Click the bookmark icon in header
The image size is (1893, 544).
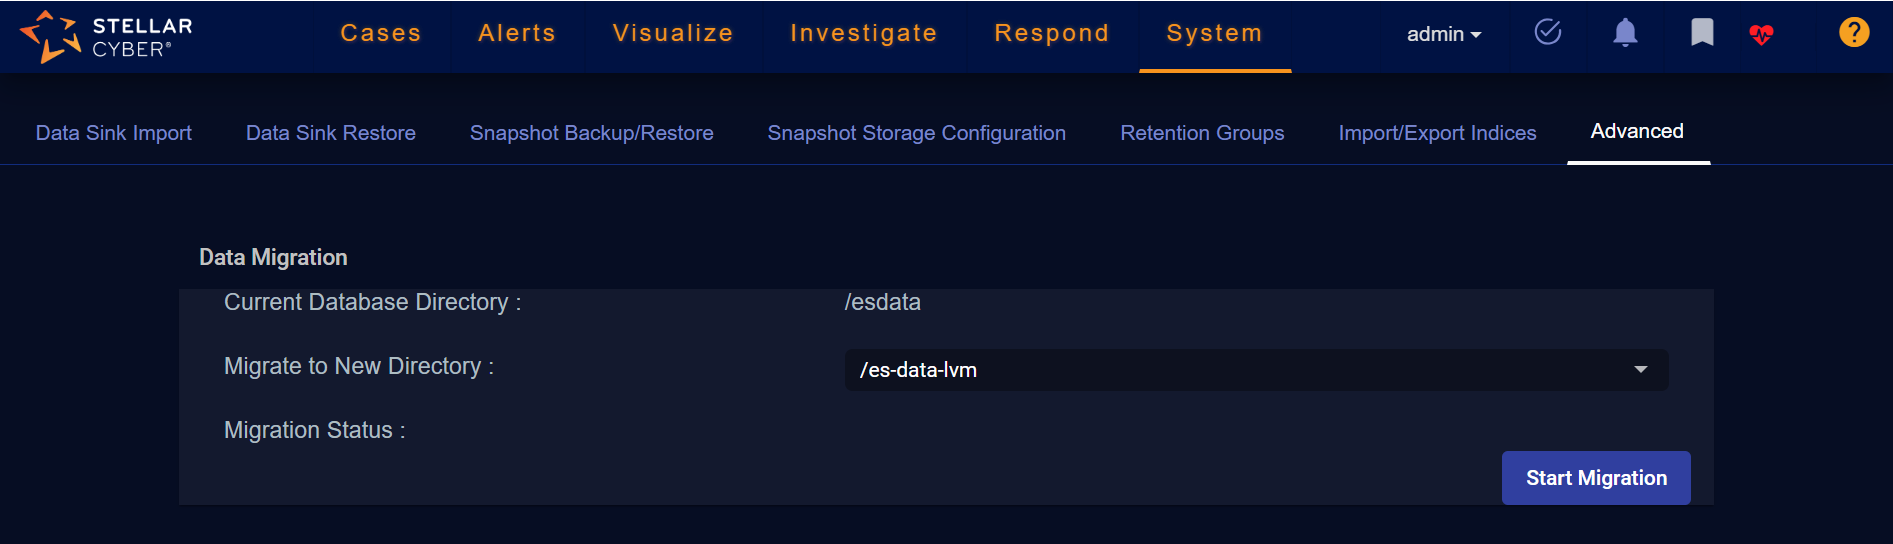1701,33
